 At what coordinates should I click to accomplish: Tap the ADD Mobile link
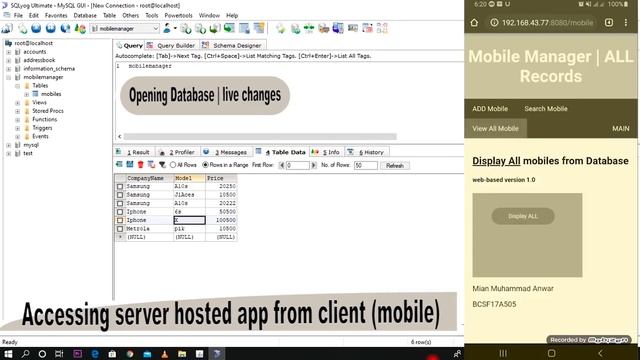[x=490, y=109]
